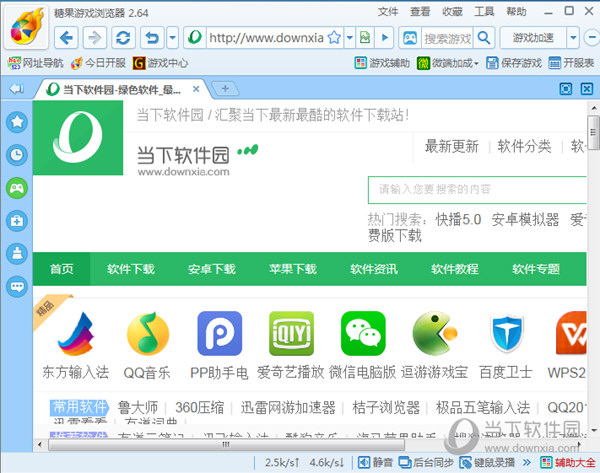Click the 百度卫士 shield icon
The width and height of the screenshot is (600, 473).
tap(507, 333)
